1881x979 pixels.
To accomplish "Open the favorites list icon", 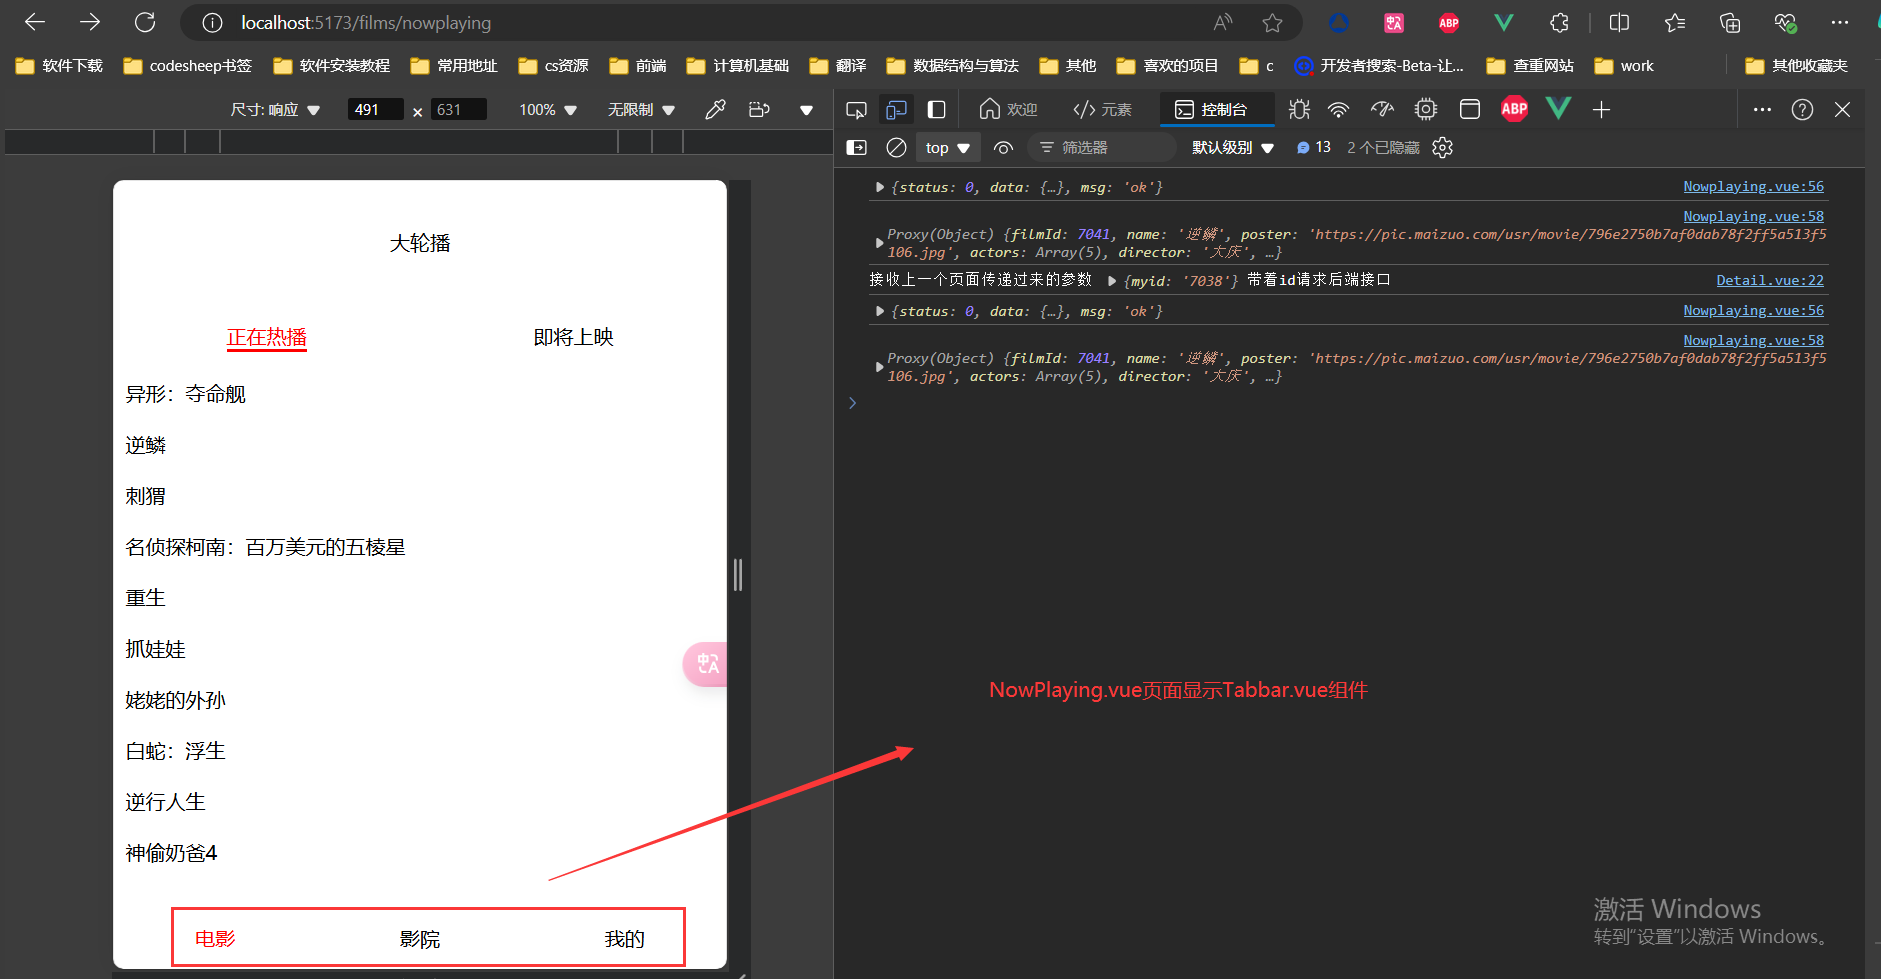I will (x=1675, y=22).
